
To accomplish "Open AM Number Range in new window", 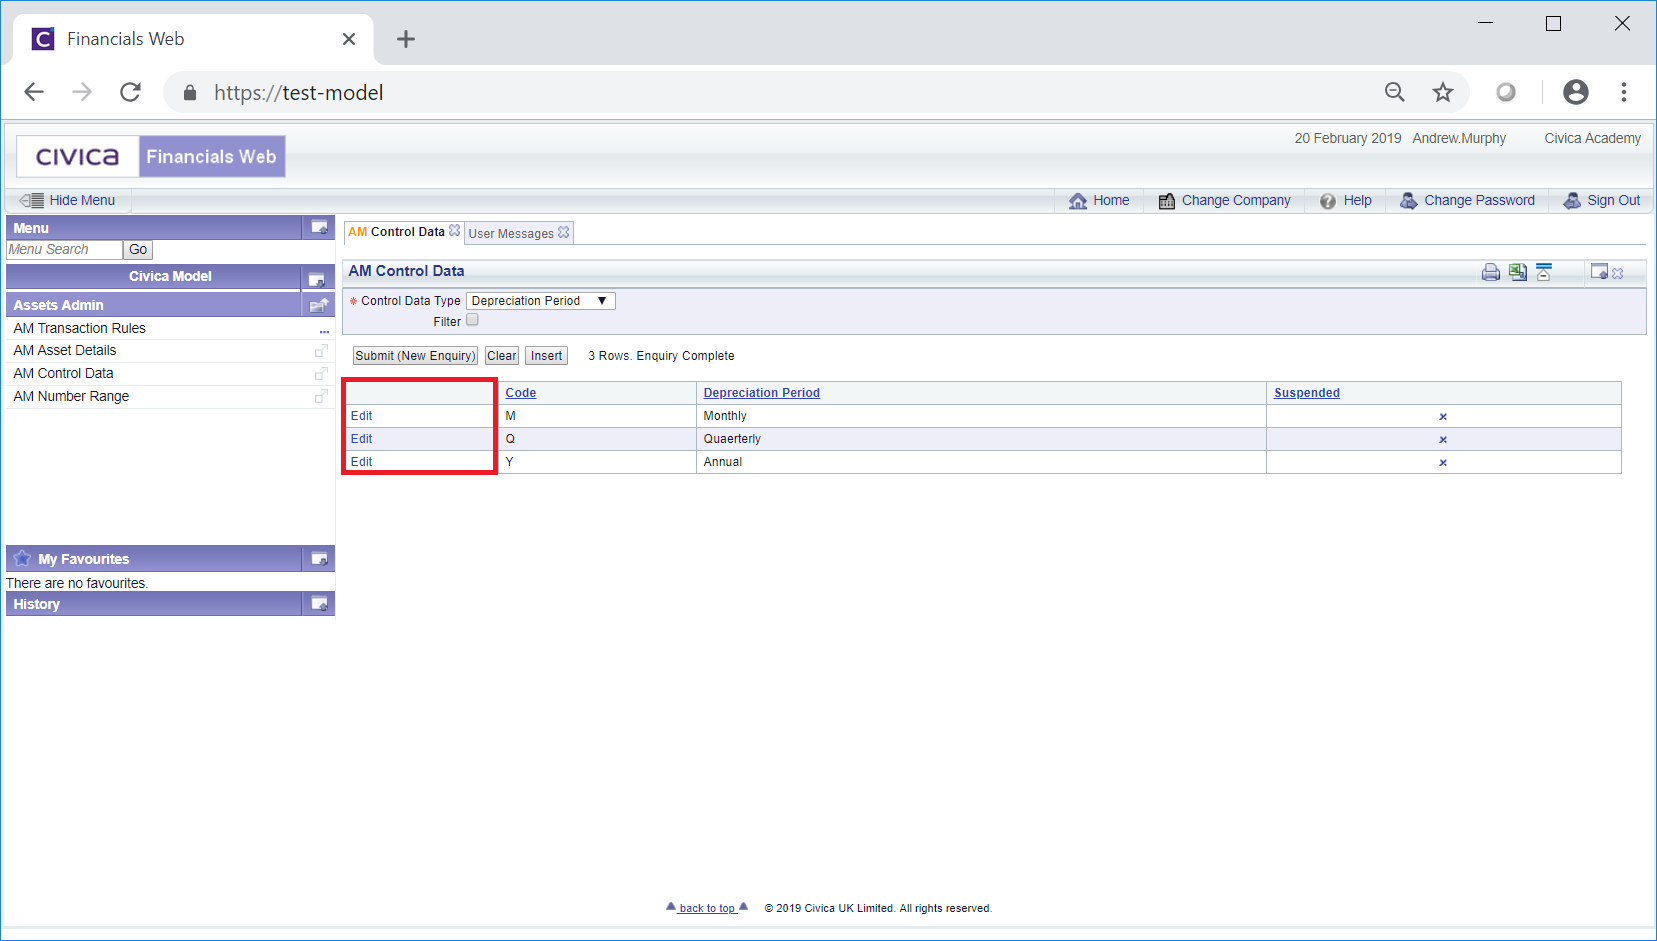I will (x=321, y=397).
